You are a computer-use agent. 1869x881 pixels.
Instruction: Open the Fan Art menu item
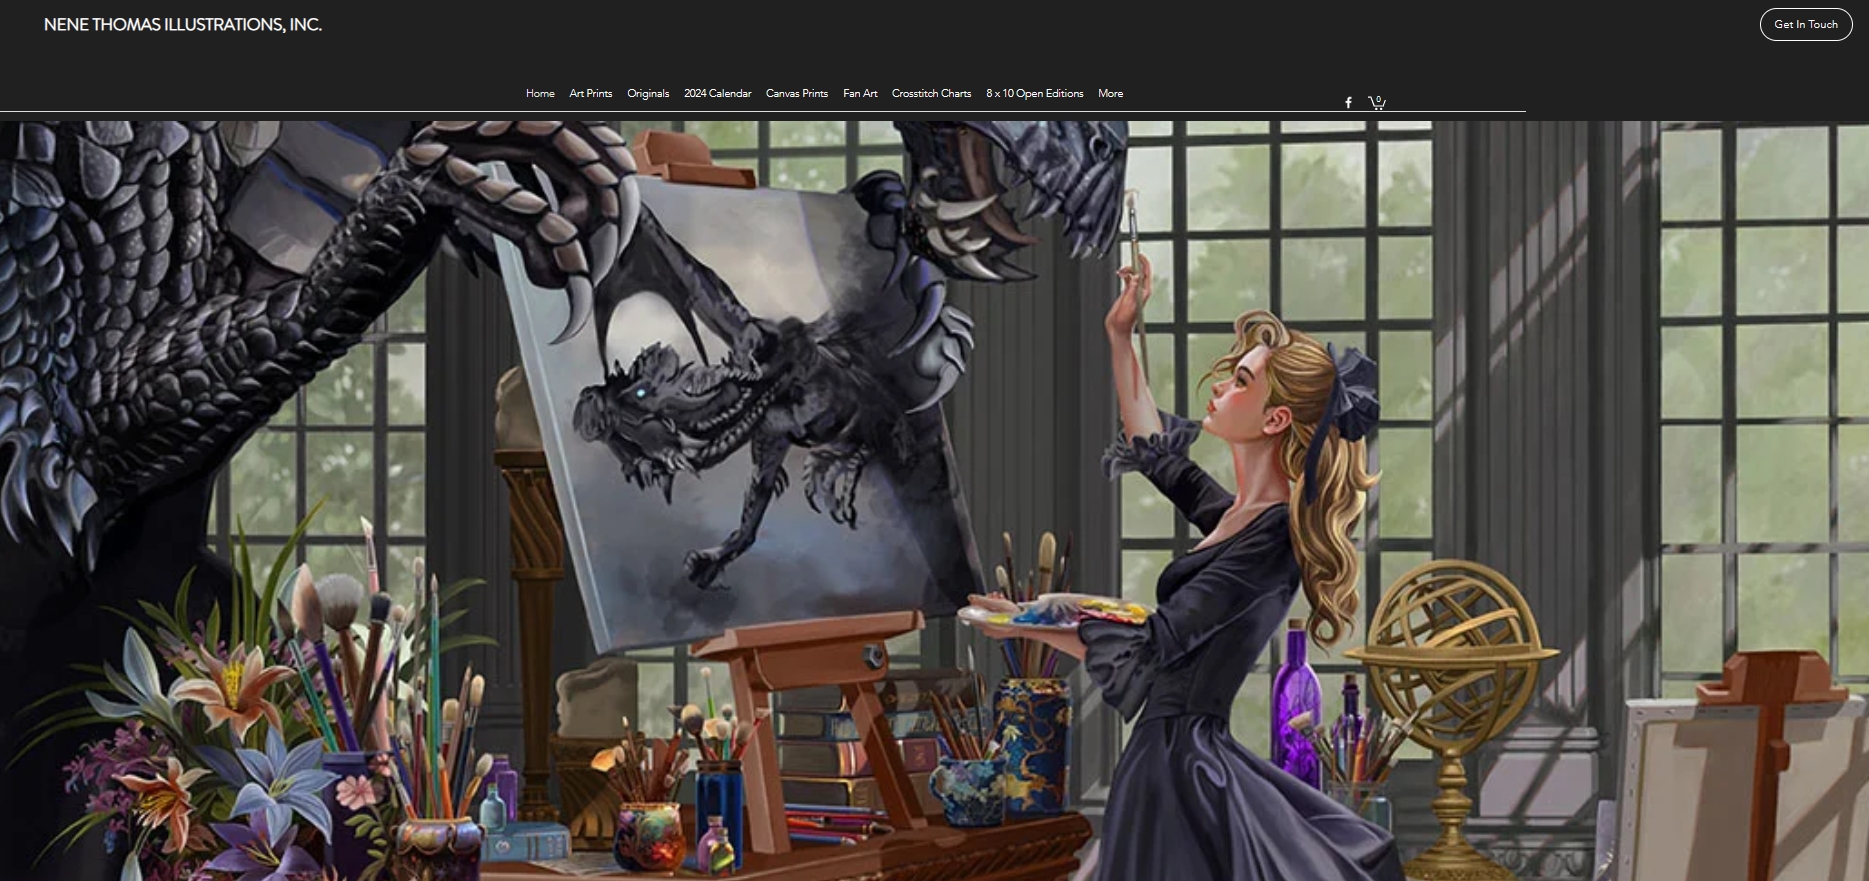coord(860,93)
